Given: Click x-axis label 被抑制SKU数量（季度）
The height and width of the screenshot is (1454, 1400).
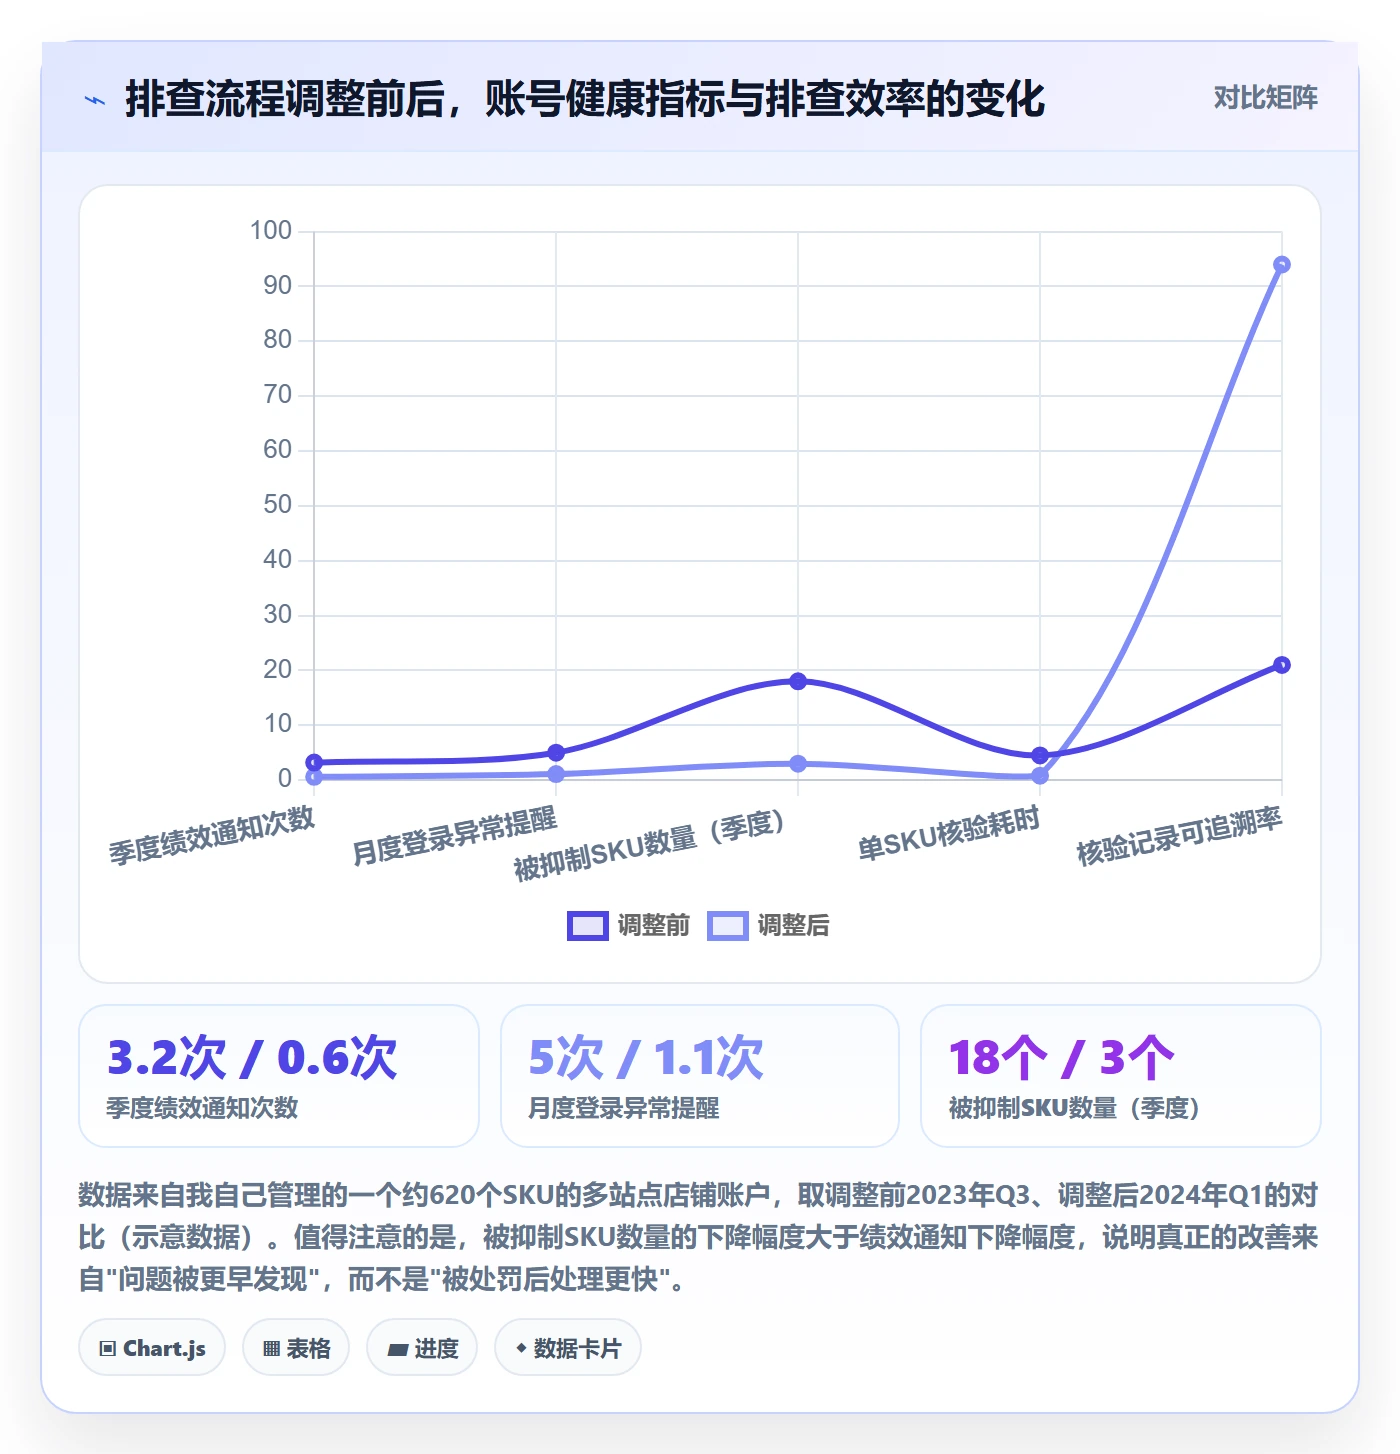Looking at the screenshot, I should click(651, 846).
